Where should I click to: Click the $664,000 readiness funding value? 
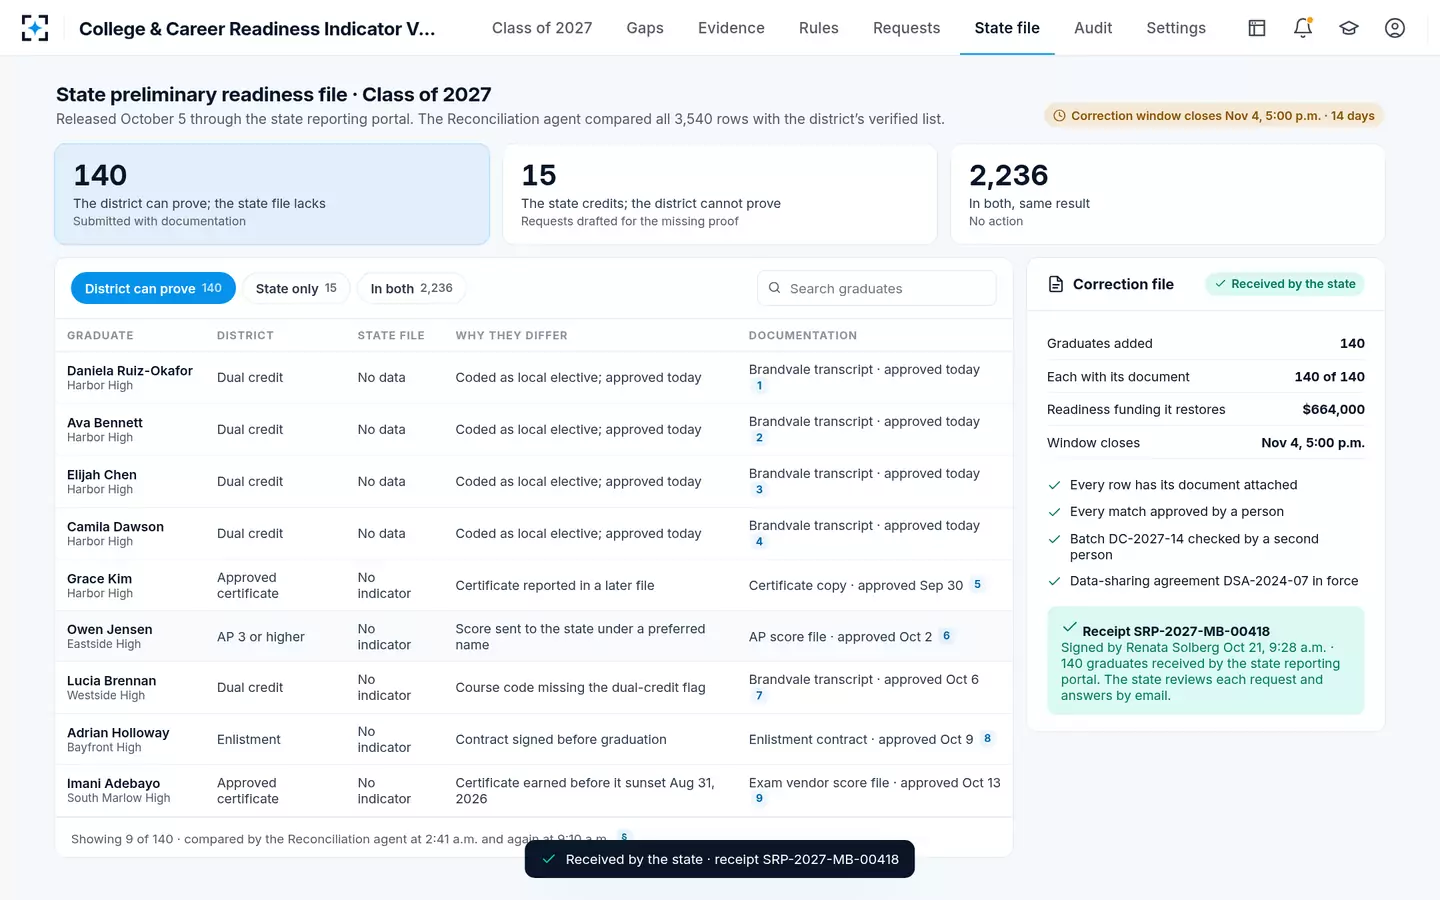(1334, 409)
